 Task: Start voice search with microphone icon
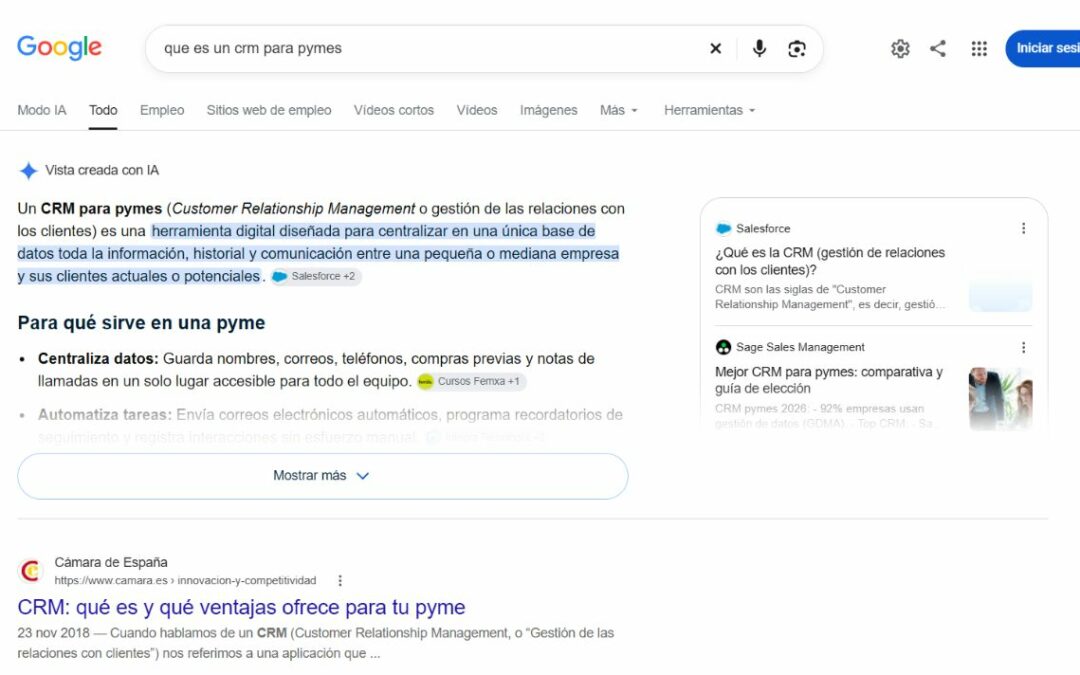(759, 48)
